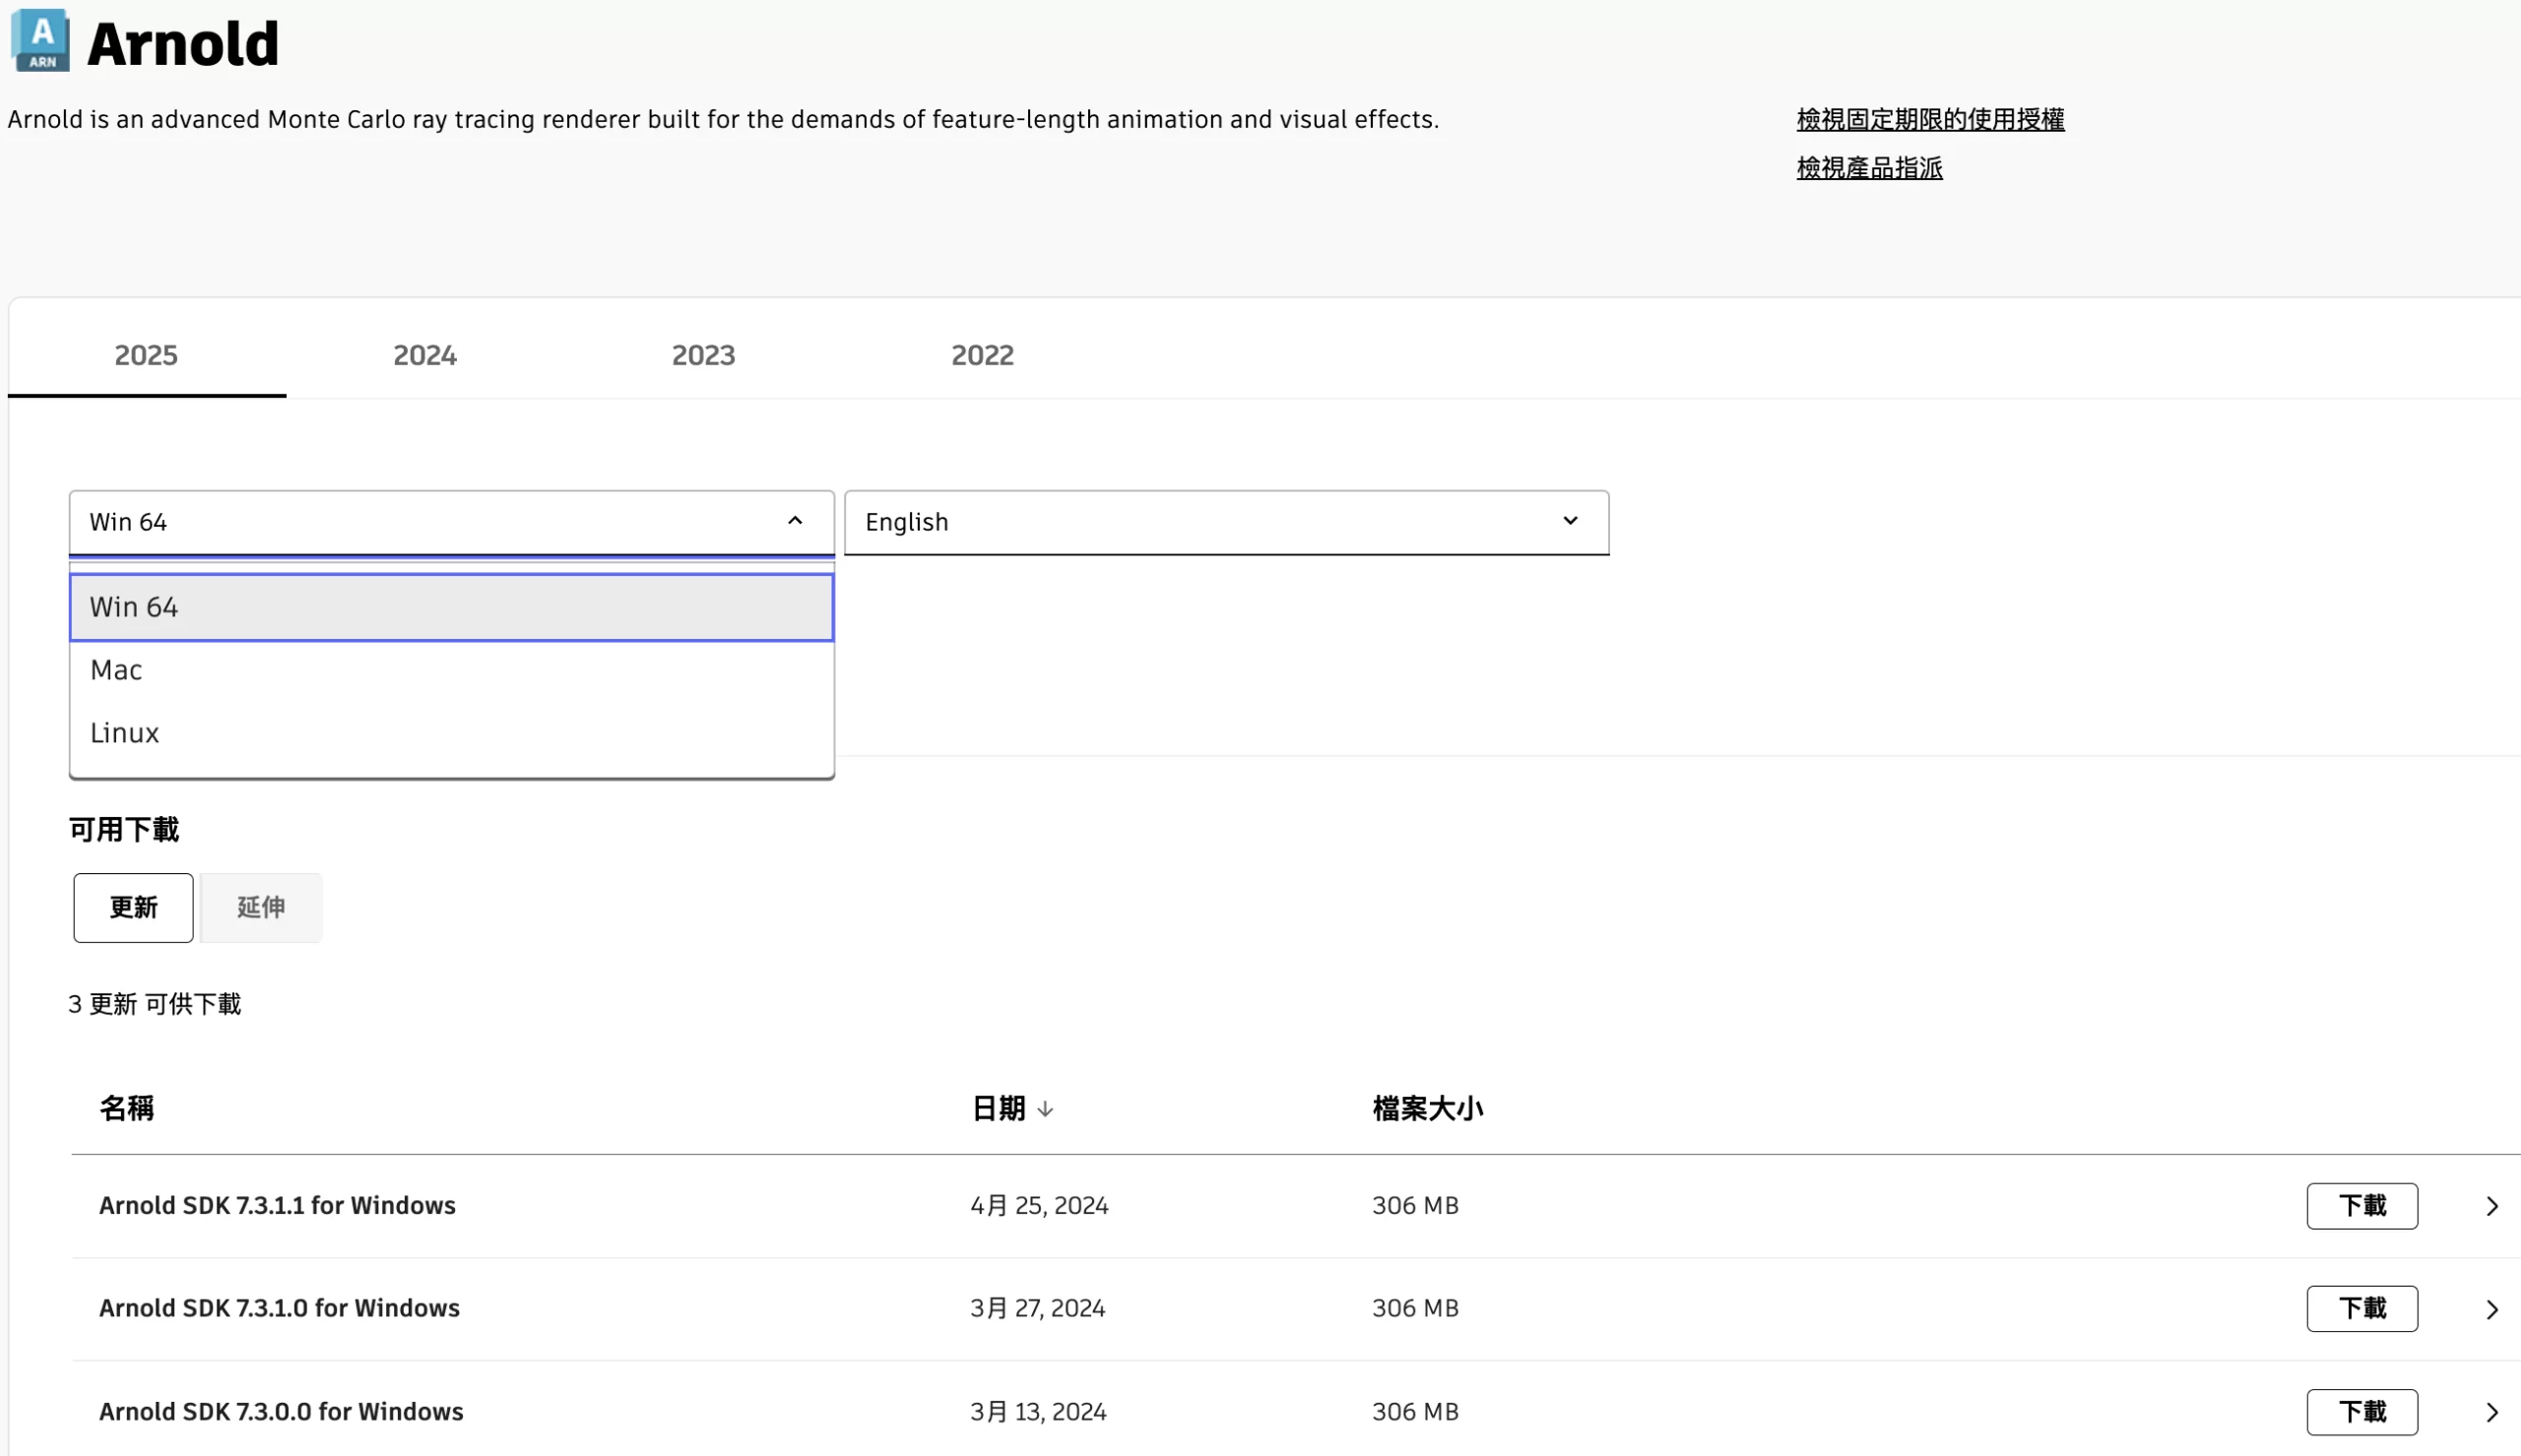The width and height of the screenshot is (2521, 1456).
Task: Open 檢視固定期限的使用授權 link
Action: 1930,120
